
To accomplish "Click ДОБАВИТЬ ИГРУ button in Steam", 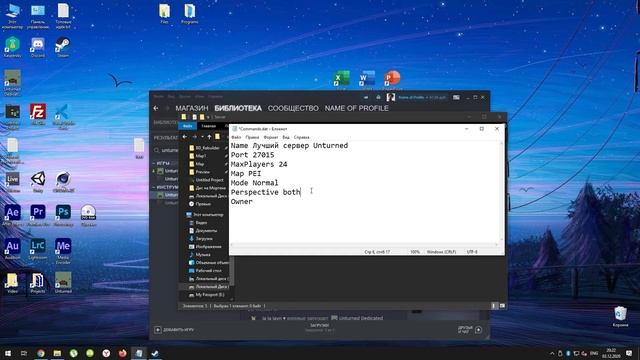I will pos(174,330).
